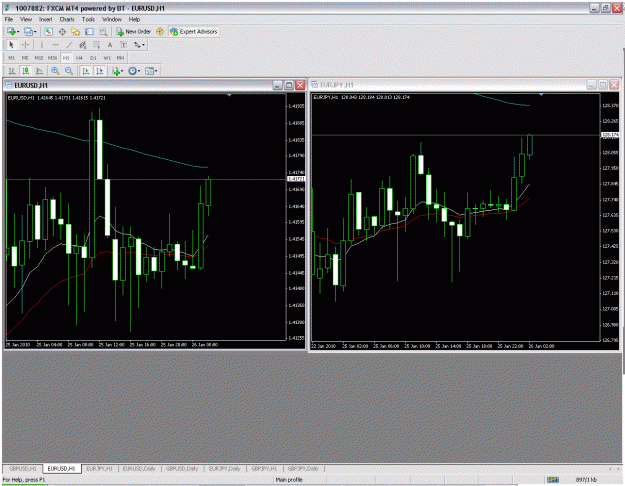
Task: Click the MetaEditor yellow diamond icon
Action: point(160,31)
